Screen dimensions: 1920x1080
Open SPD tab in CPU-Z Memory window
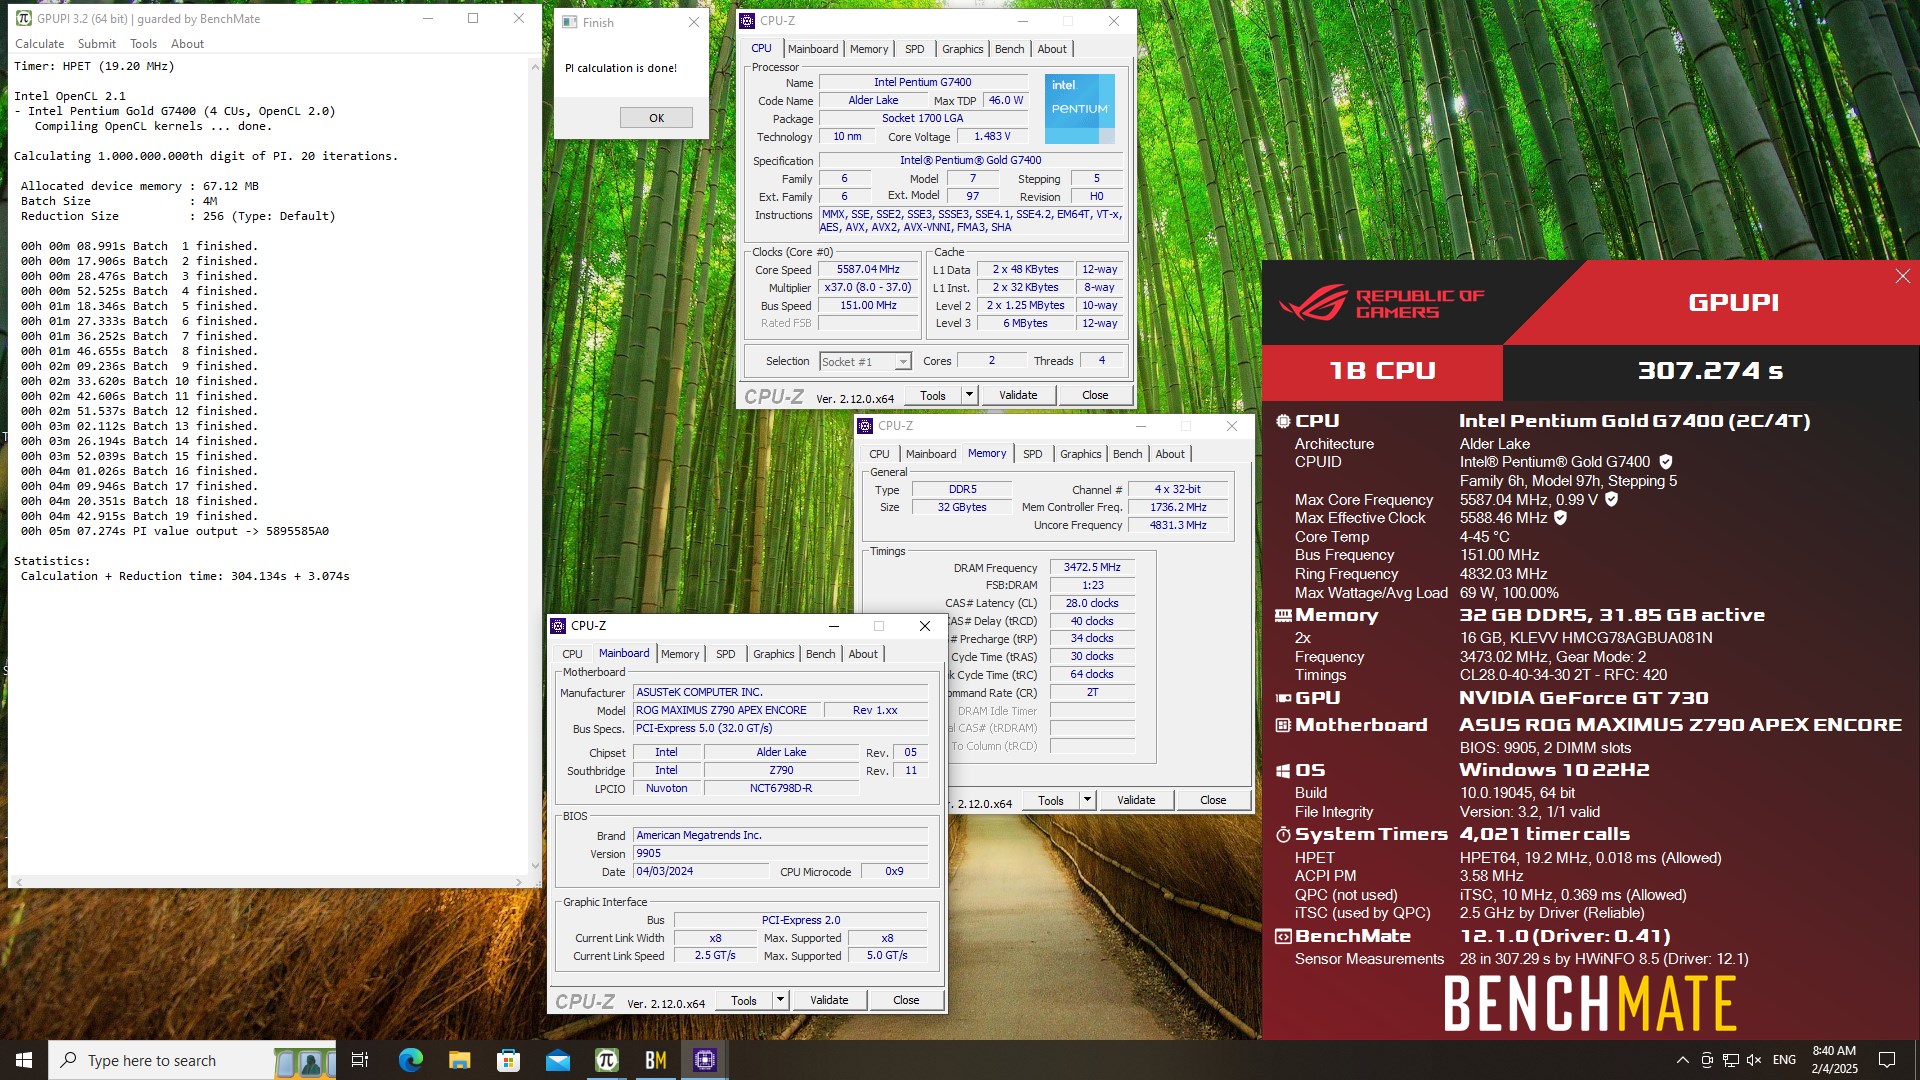point(1032,454)
